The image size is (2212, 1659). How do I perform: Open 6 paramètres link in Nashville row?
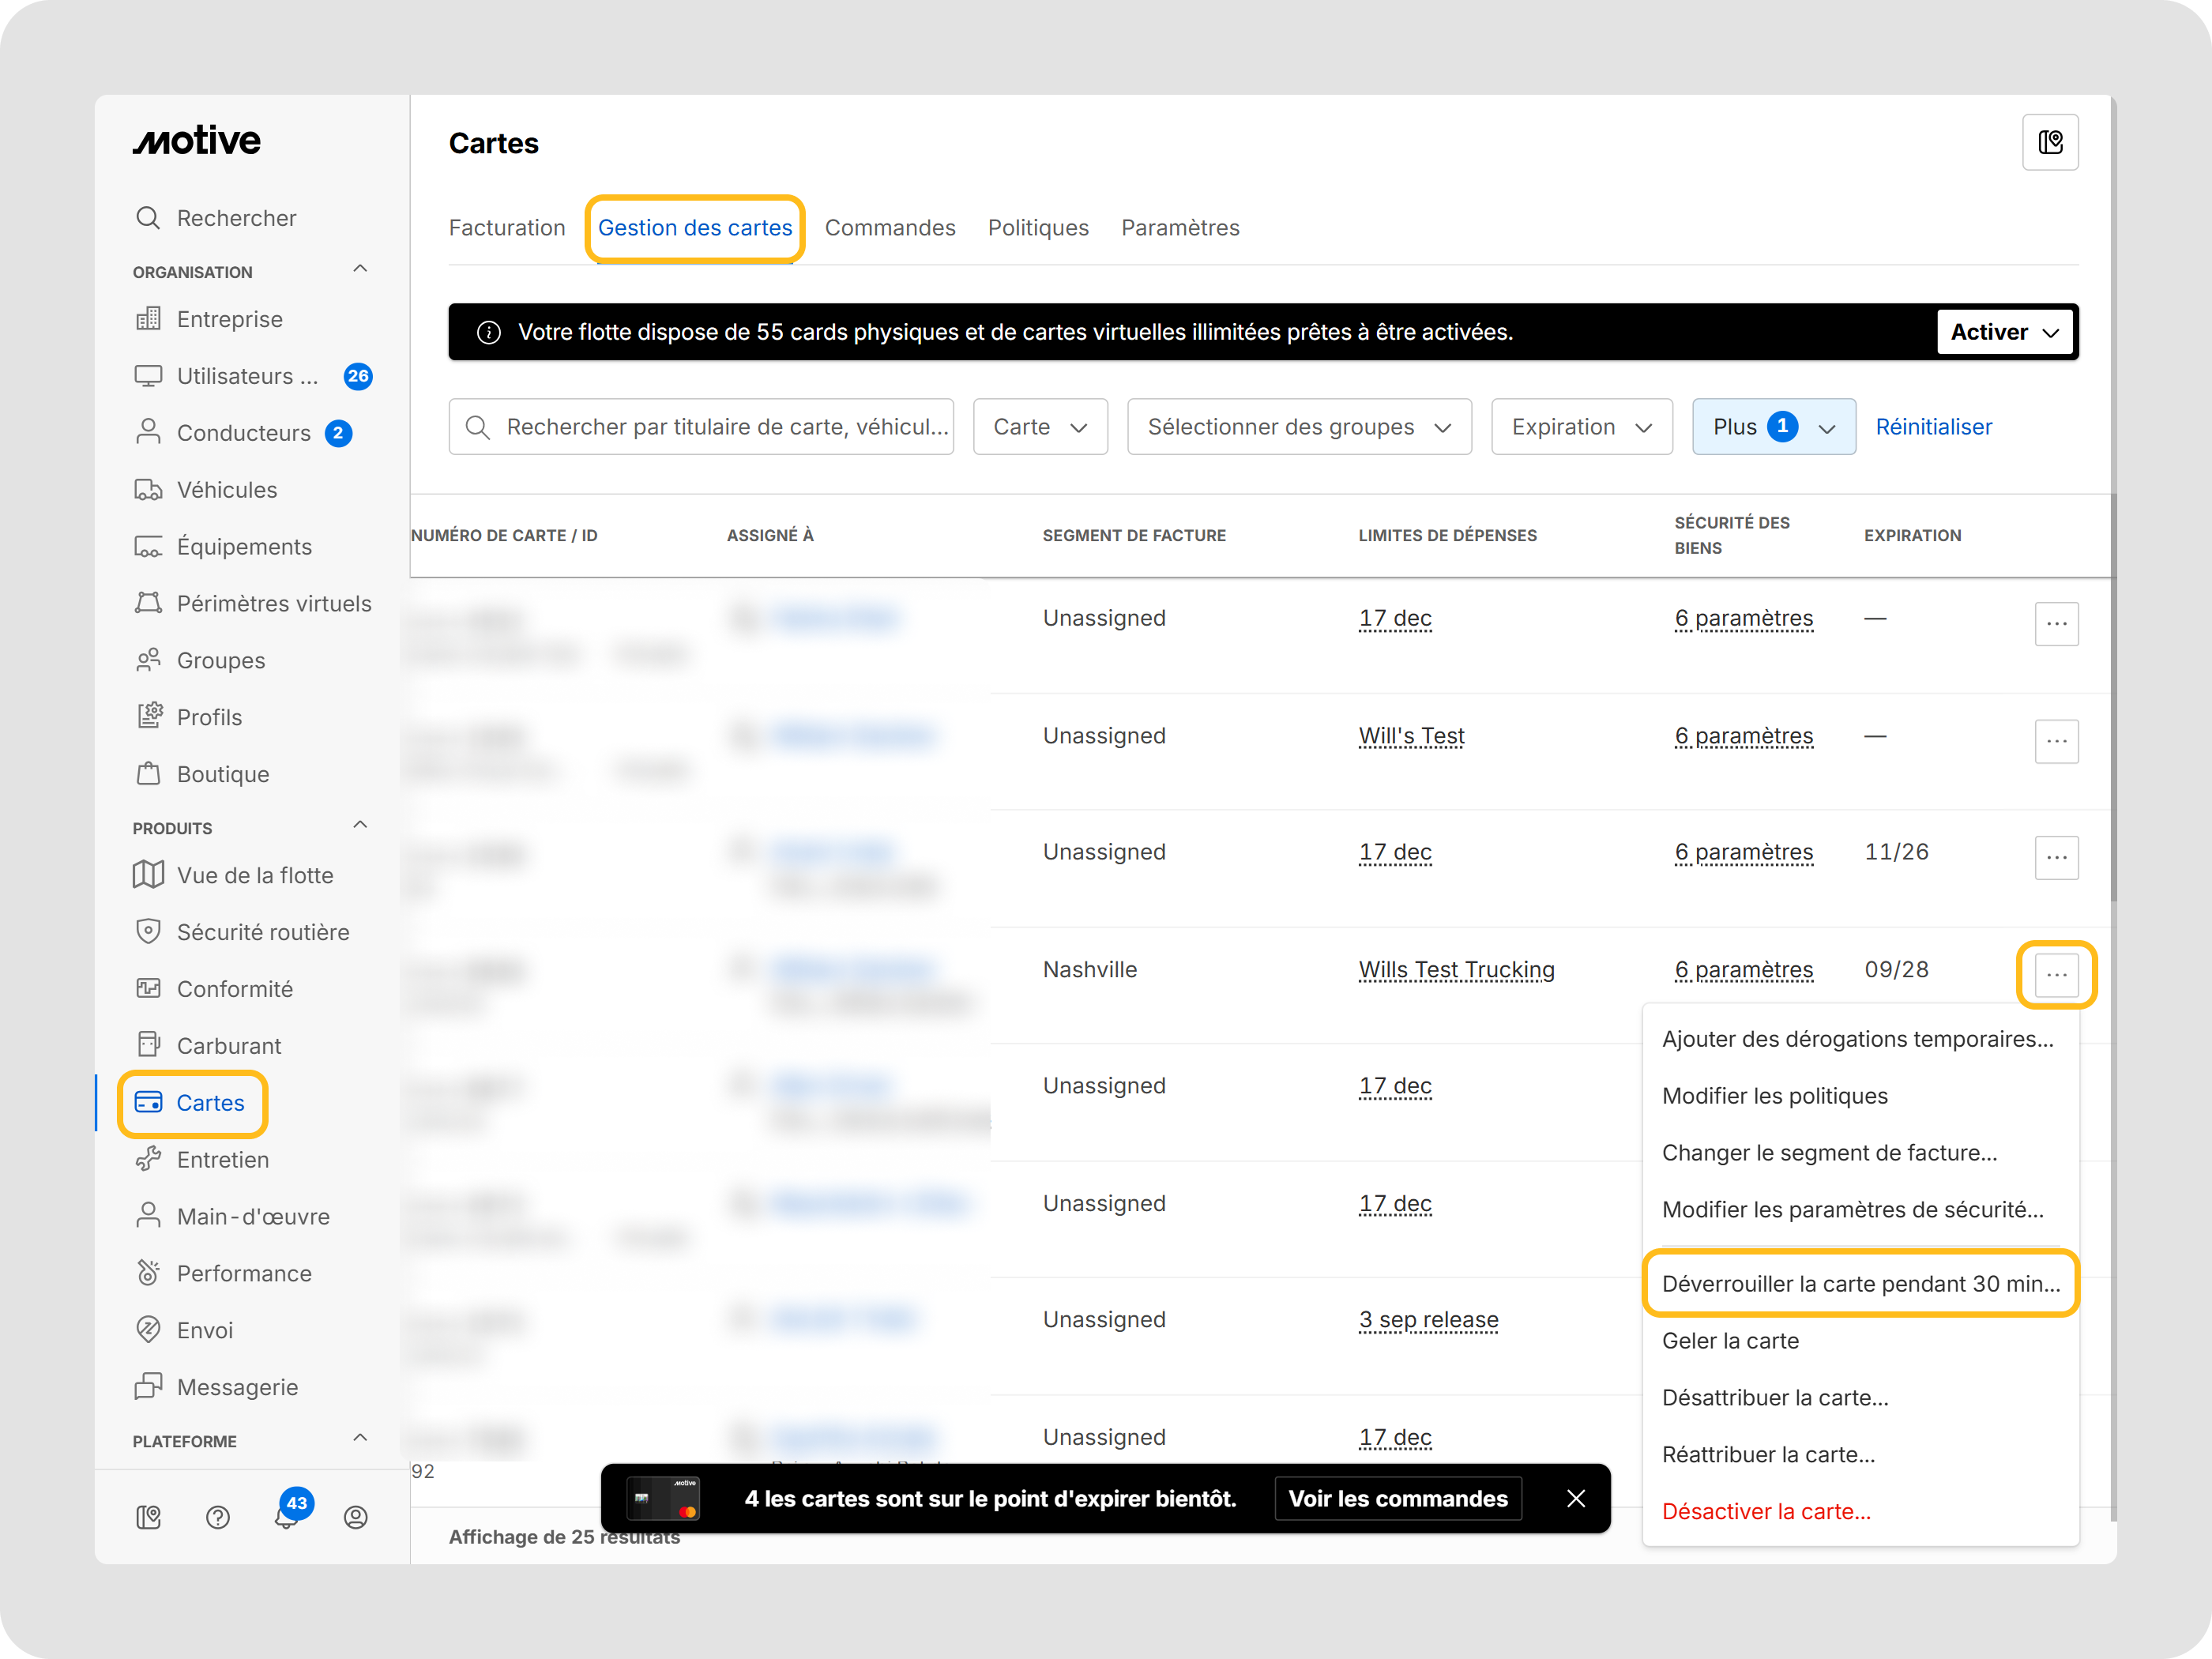(1744, 971)
